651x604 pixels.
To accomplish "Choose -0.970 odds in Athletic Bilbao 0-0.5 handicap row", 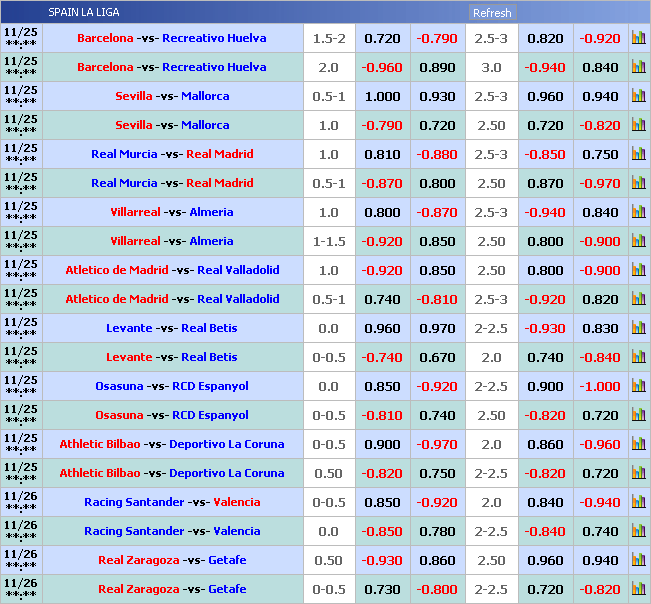I will (437, 445).
